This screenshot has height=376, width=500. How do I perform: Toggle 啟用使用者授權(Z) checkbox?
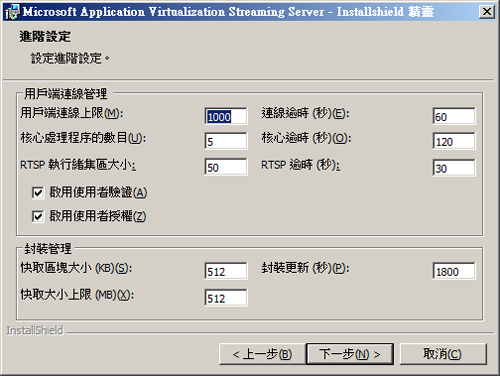pos(38,216)
